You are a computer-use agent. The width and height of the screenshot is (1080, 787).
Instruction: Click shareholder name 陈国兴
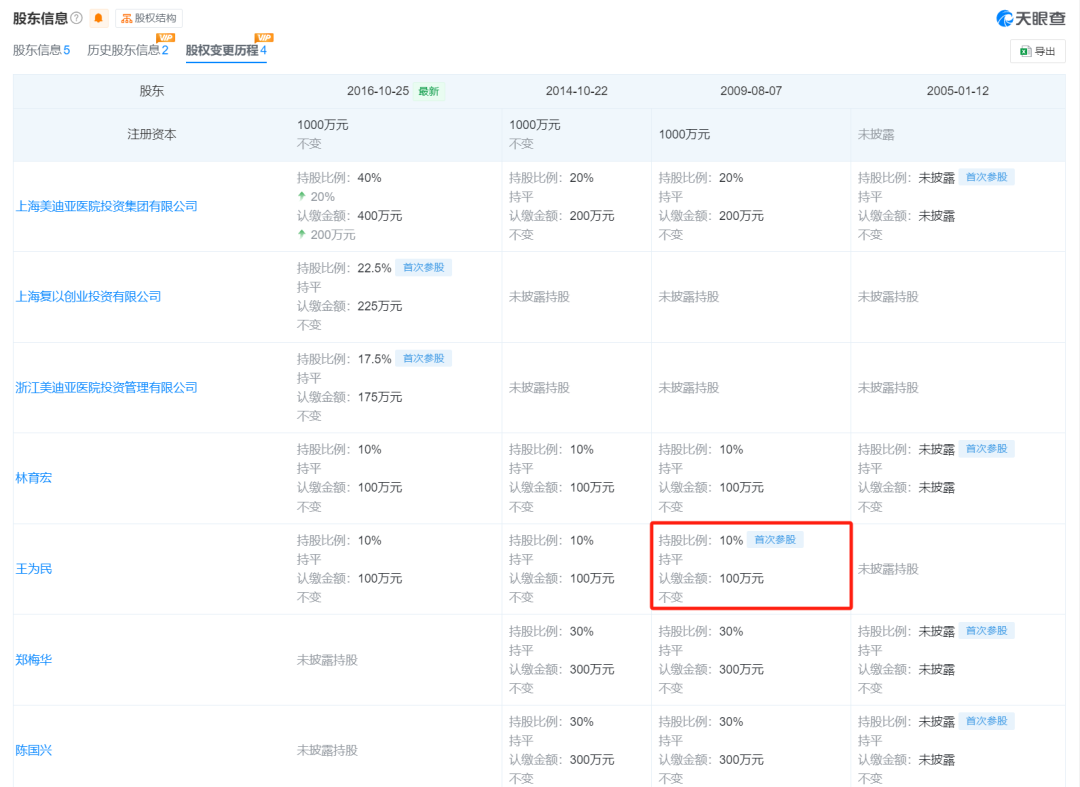point(33,750)
